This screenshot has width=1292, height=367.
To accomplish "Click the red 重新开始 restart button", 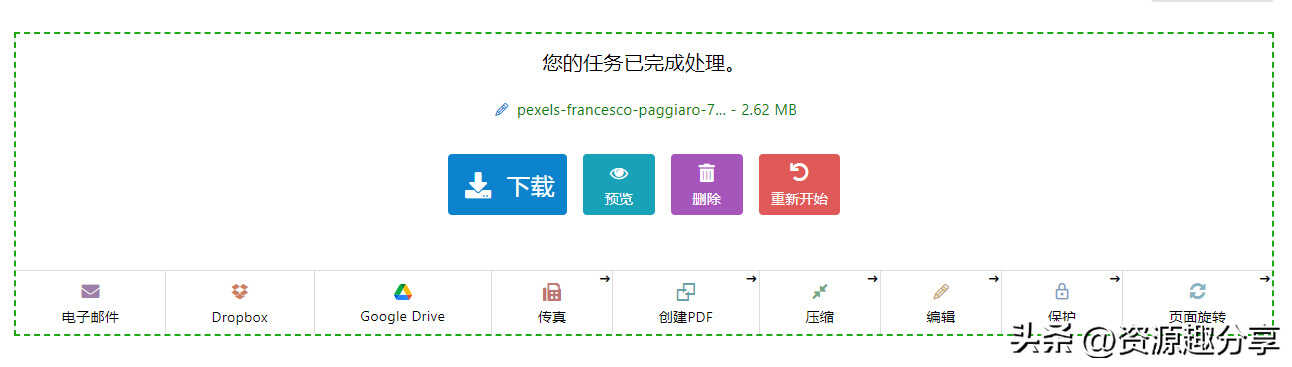I will click(x=799, y=184).
